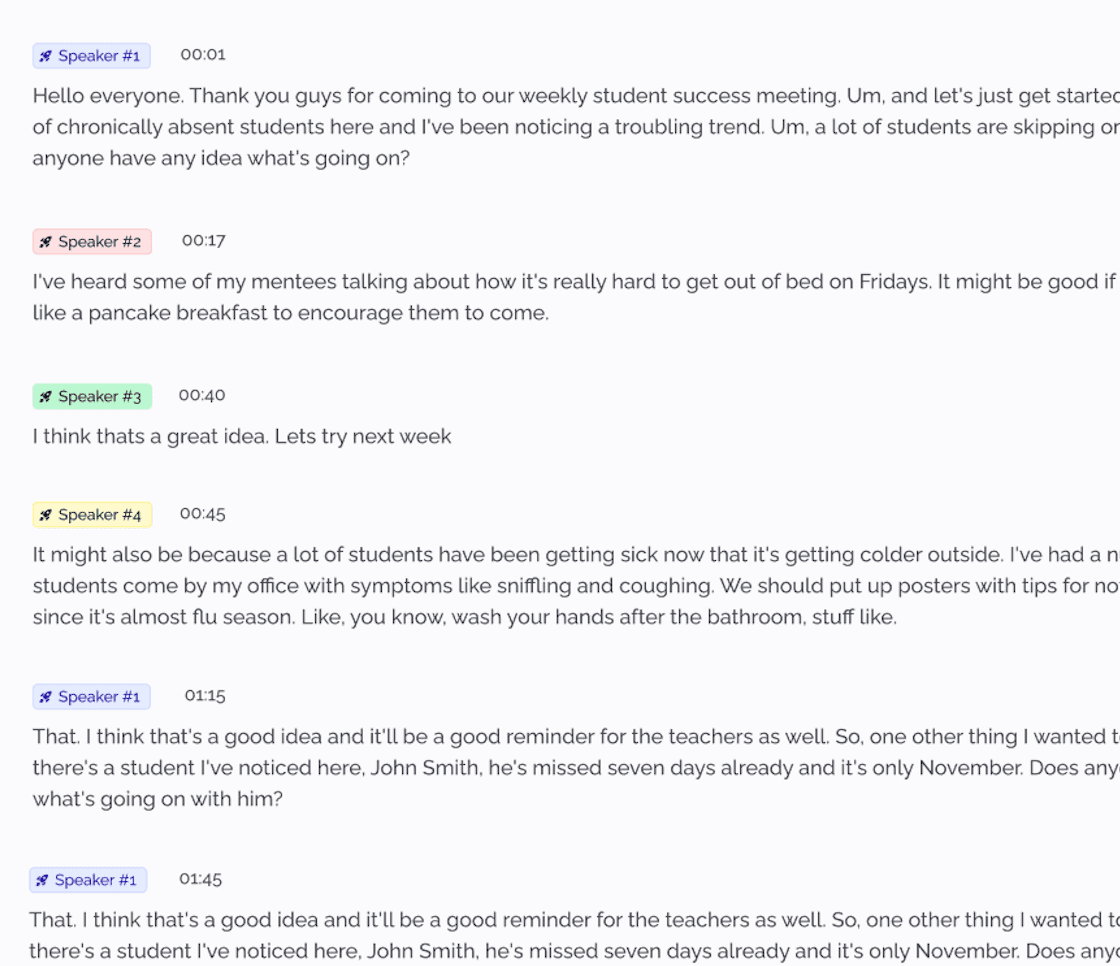
Task: Go to the 01:45 timestamp
Action: click(x=201, y=879)
